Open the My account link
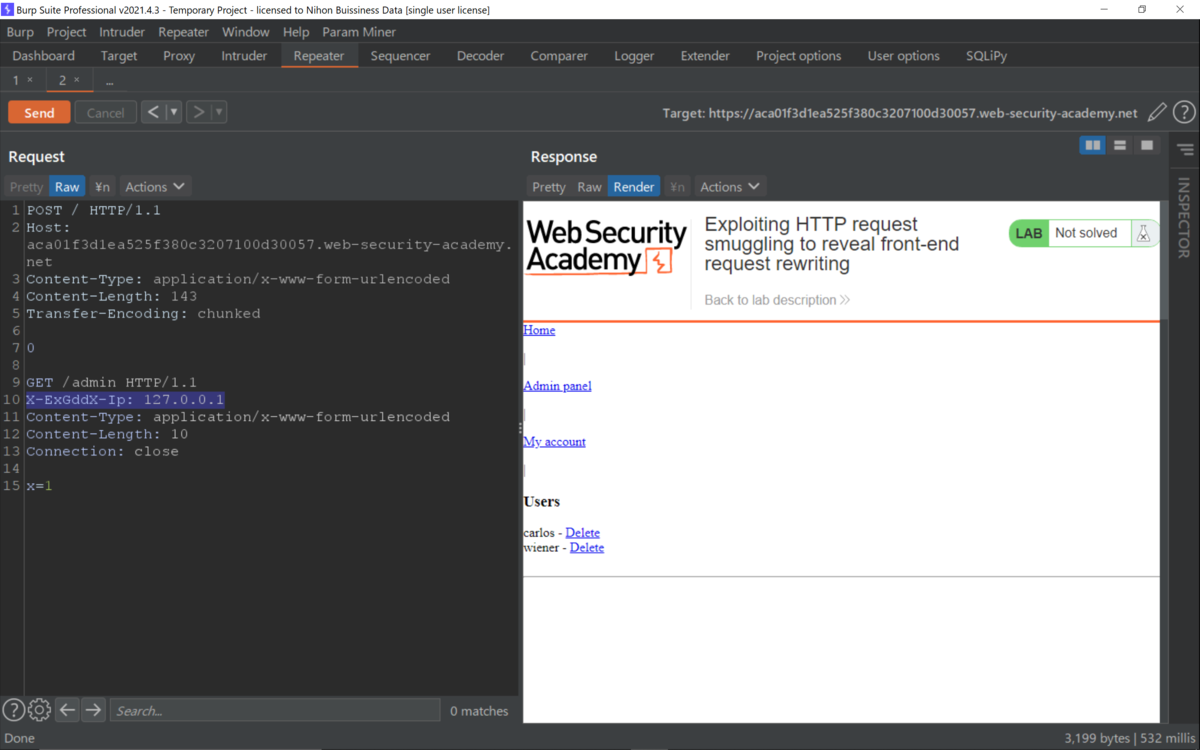 [x=554, y=442]
